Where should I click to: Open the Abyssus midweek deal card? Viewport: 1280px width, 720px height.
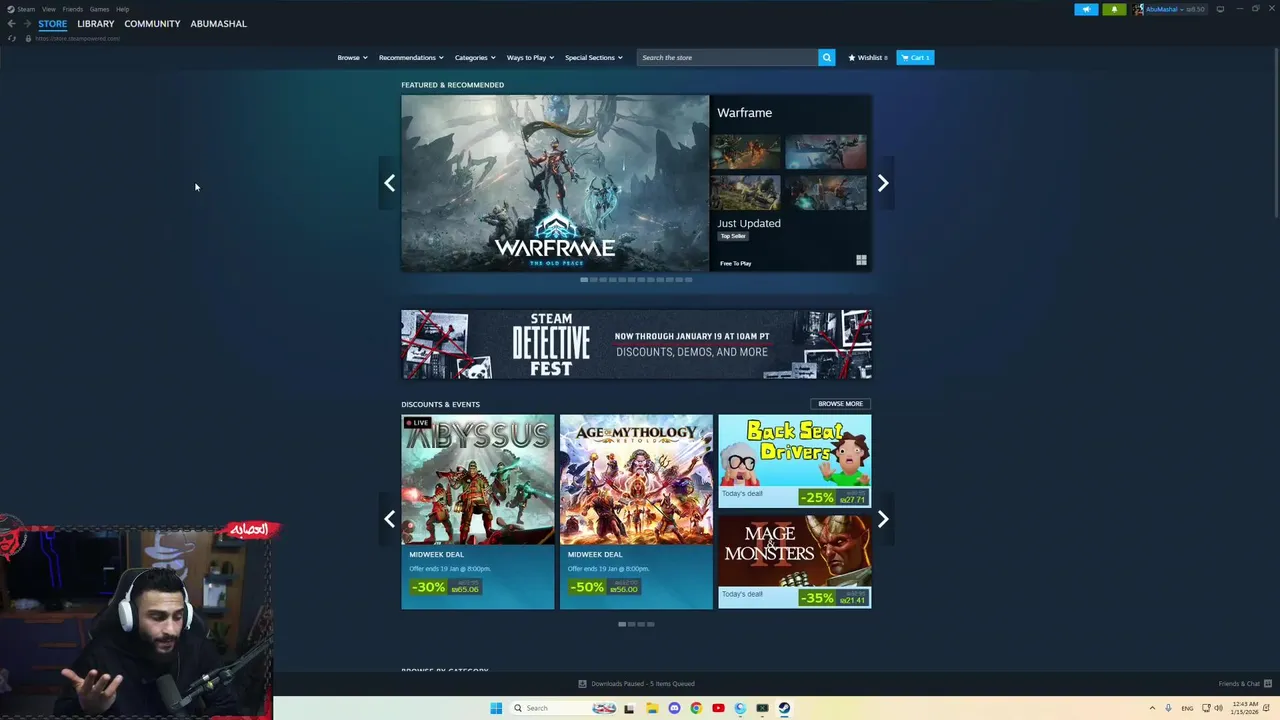tap(477, 511)
